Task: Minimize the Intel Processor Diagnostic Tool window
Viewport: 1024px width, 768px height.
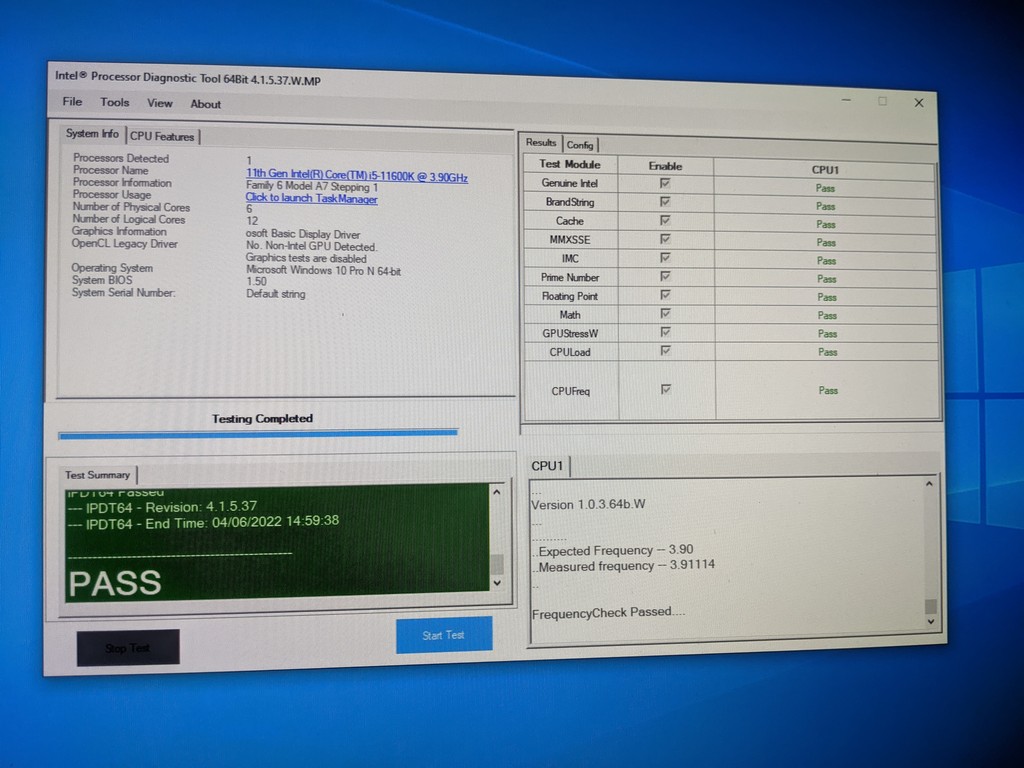Action: (846, 100)
